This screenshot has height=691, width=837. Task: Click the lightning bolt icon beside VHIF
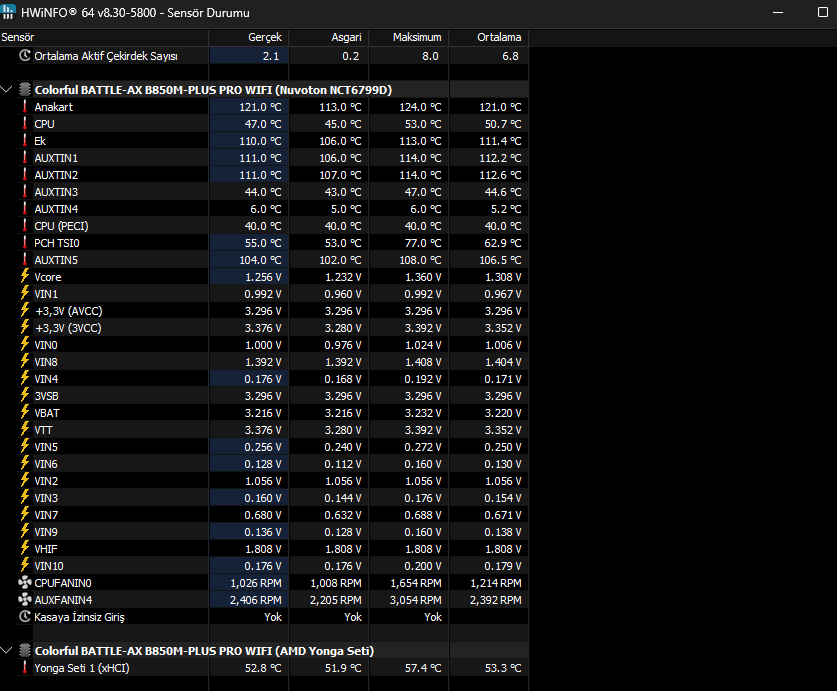point(25,548)
